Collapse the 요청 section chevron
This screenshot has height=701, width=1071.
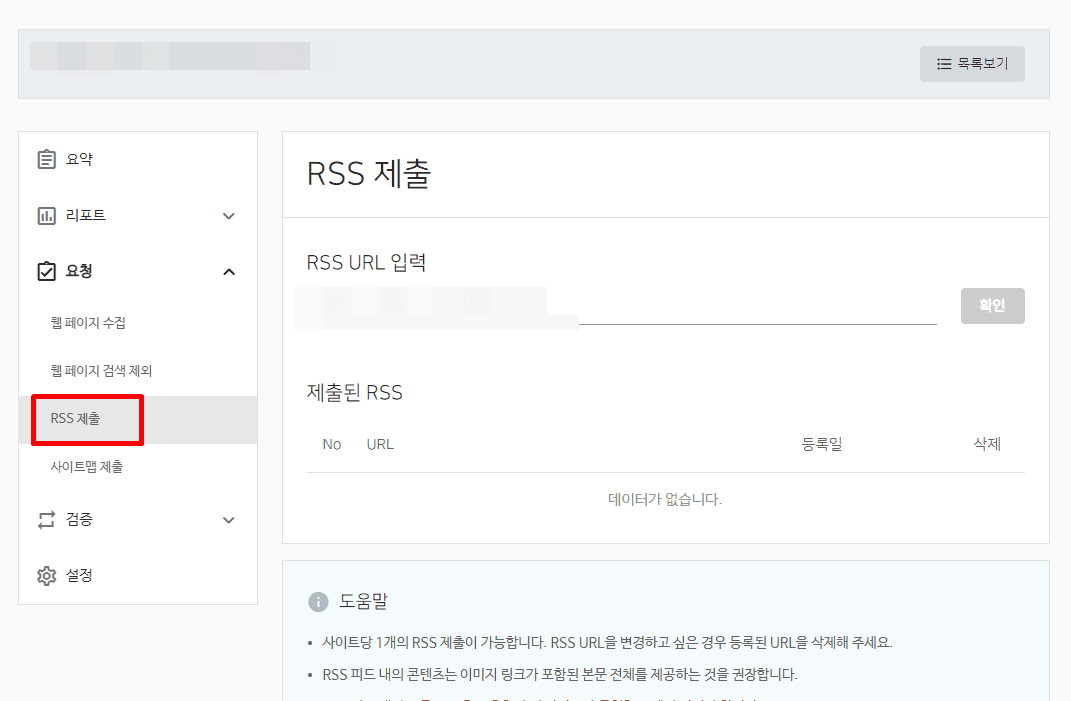tap(229, 270)
